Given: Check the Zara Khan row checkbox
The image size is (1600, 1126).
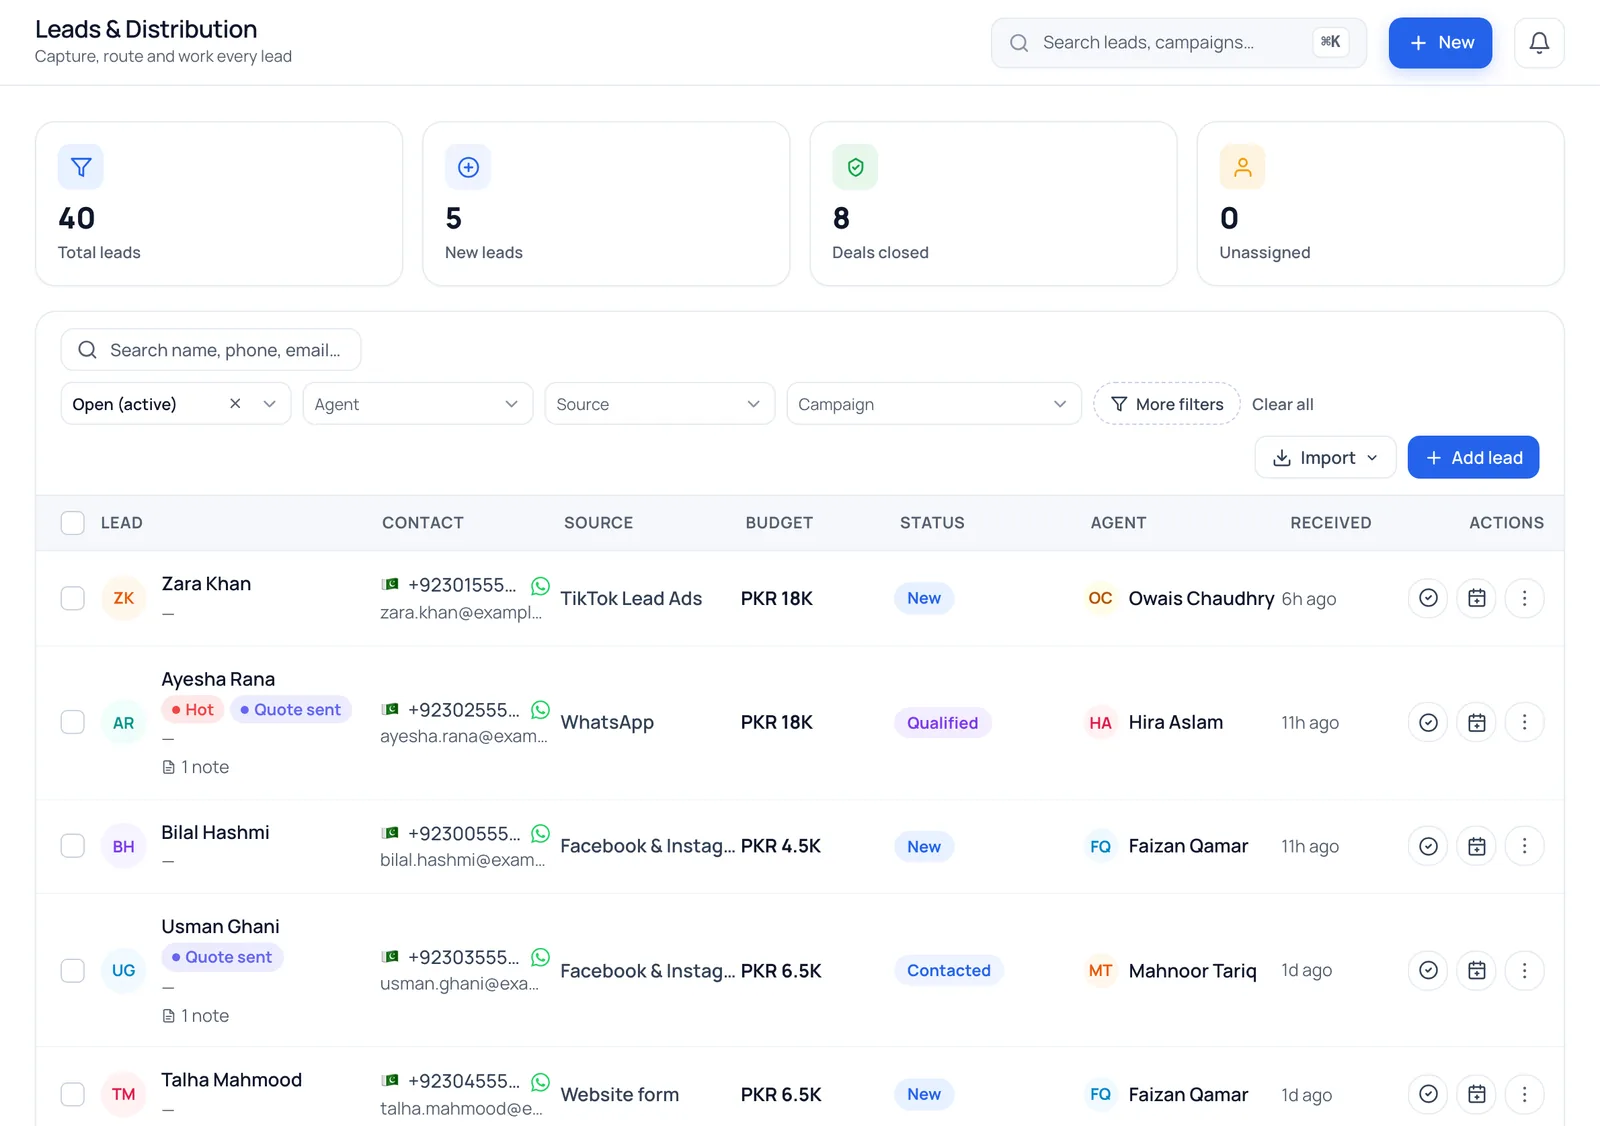Looking at the screenshot, I should pyautogui.click(x=73, y=598).
